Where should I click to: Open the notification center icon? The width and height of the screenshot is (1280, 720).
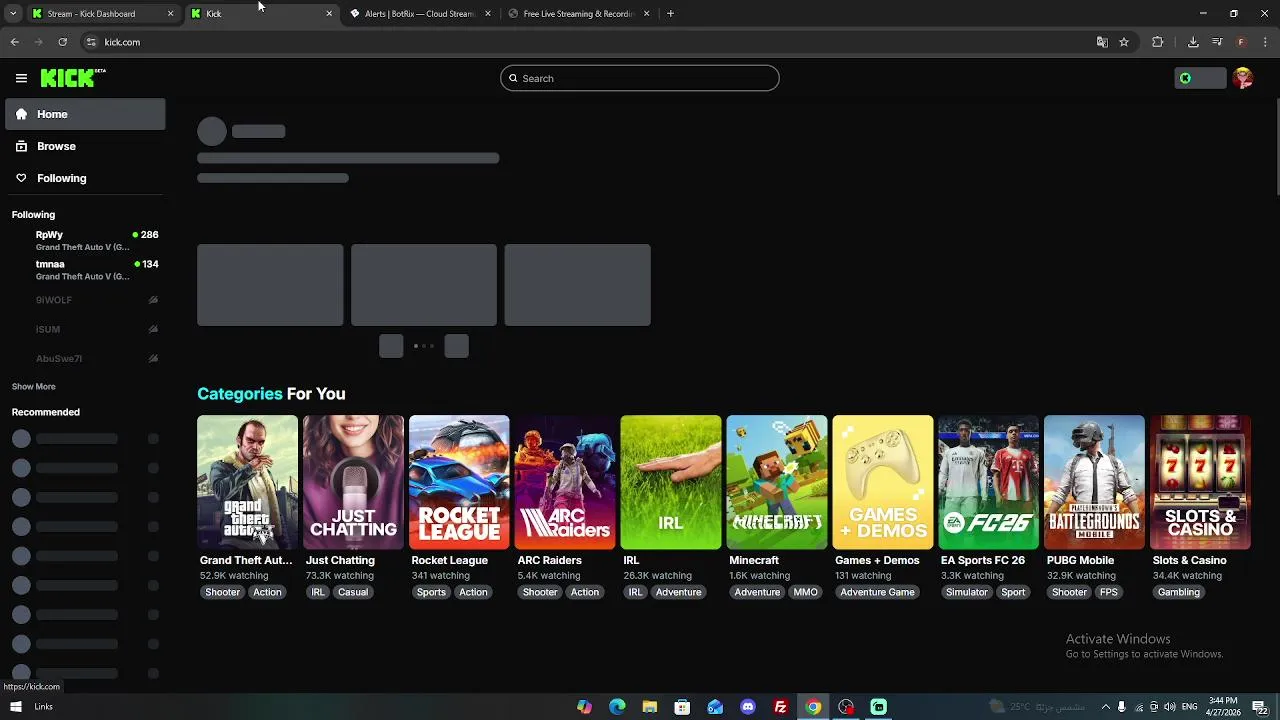click(x=1259, y=707)
